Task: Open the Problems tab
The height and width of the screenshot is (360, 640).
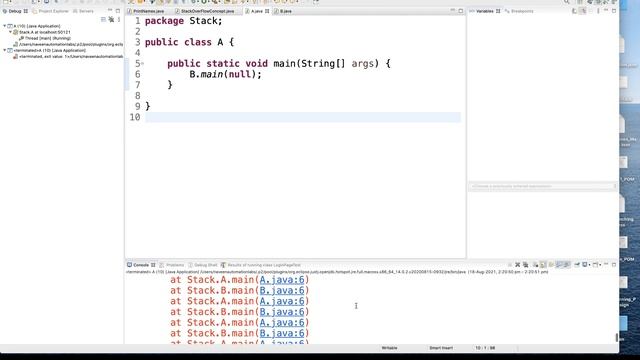Action: (172, 265)
